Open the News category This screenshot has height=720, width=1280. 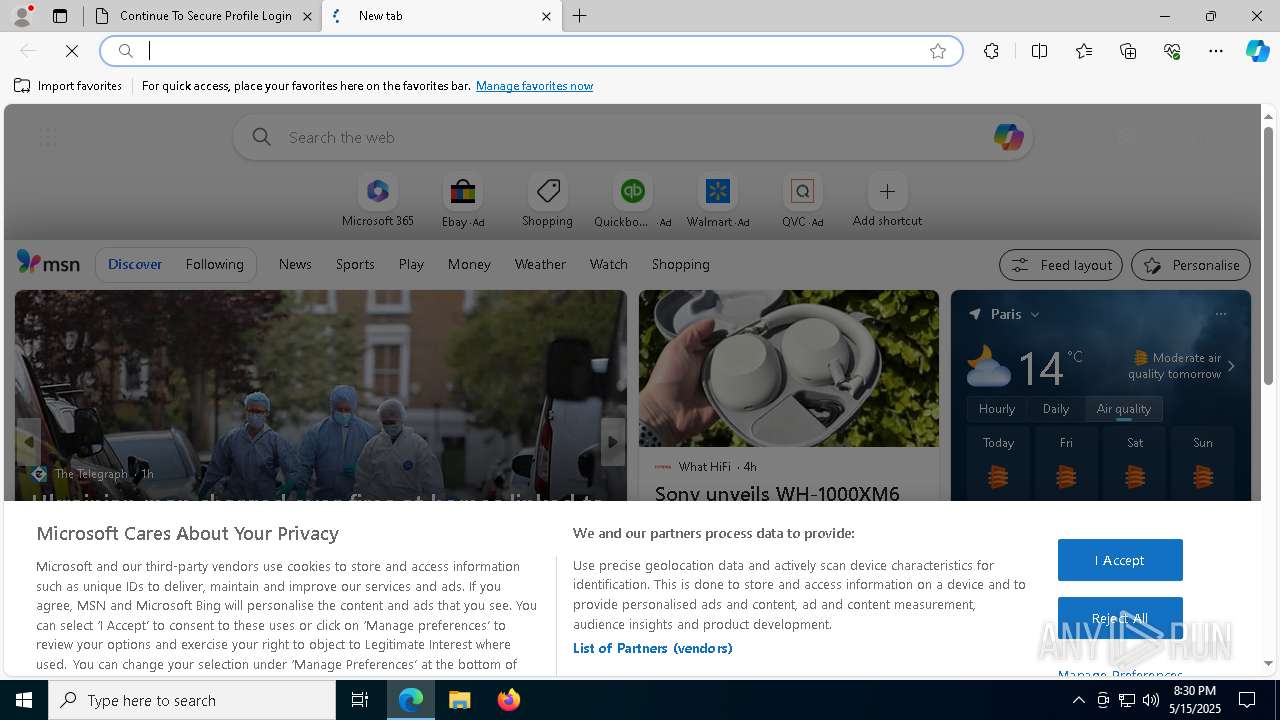click(x=295, y=264)
